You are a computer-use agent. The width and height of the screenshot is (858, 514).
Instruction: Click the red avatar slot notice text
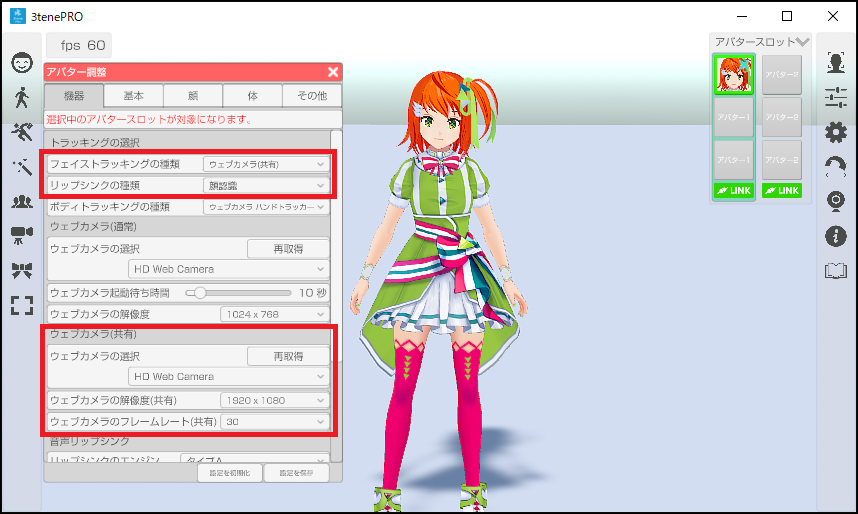149,119
